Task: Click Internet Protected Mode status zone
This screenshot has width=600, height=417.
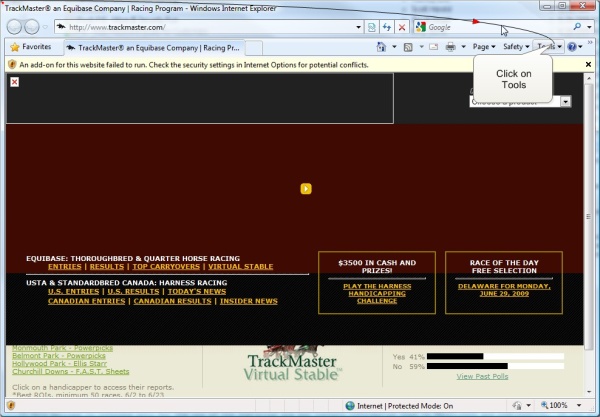Action: click(399, 406)
